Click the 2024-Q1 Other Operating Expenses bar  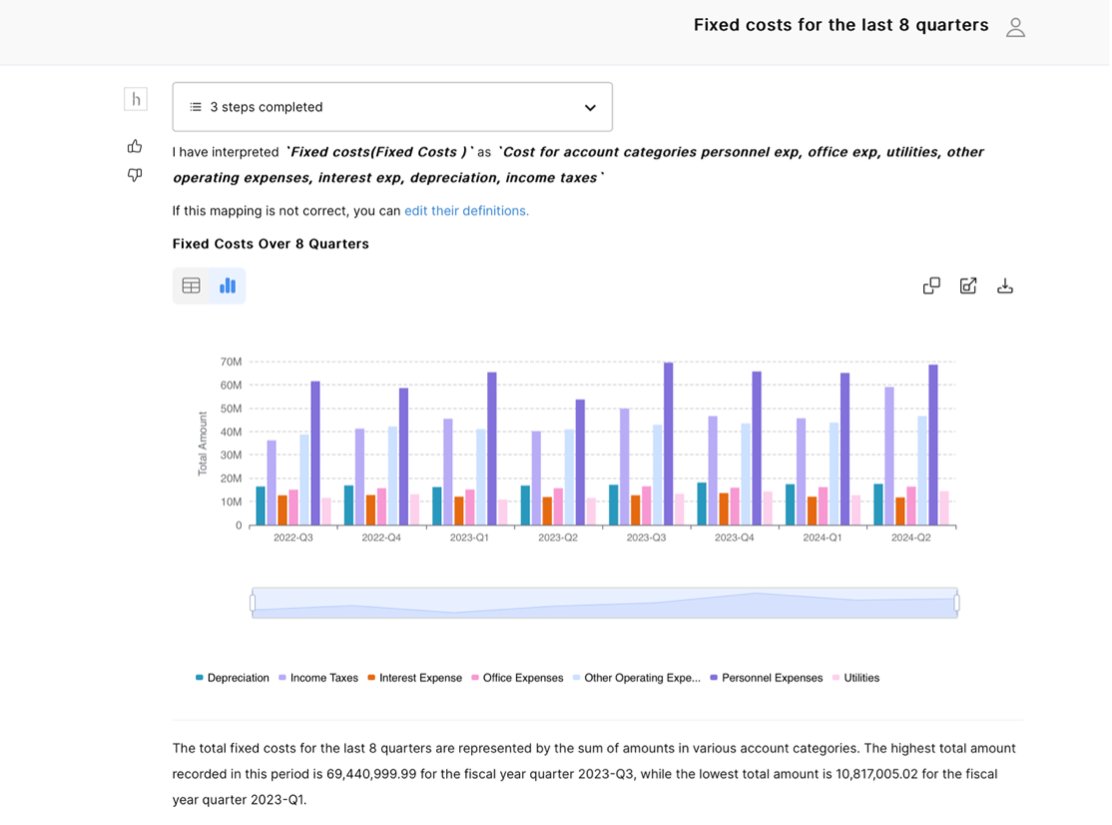pos(834,474)
